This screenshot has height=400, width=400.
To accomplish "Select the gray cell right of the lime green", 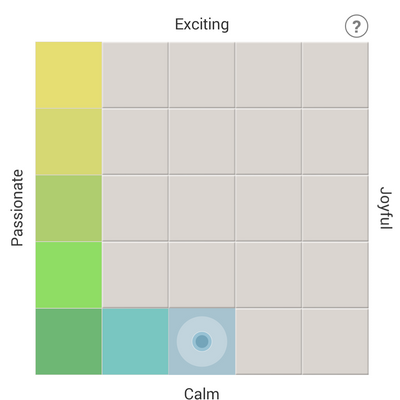I will (x=135, y=275).
